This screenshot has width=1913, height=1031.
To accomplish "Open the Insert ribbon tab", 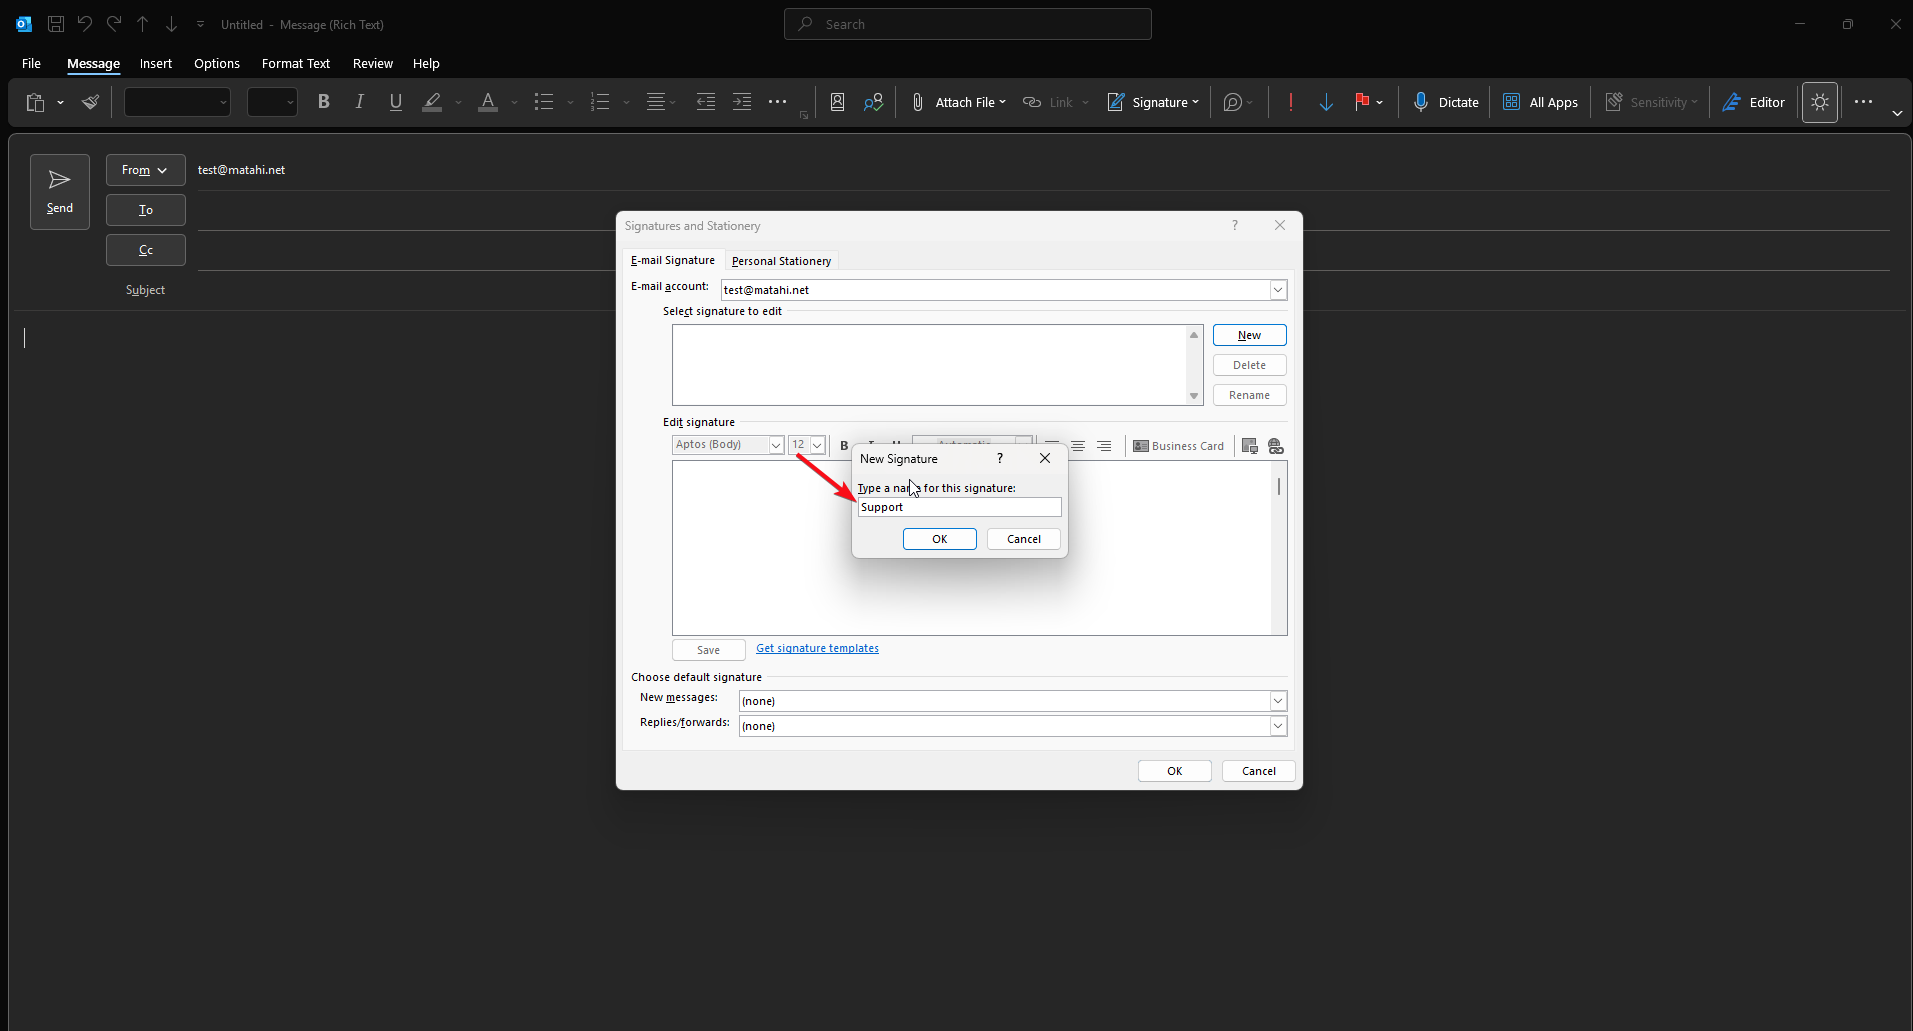I will [x=155, y=63].
